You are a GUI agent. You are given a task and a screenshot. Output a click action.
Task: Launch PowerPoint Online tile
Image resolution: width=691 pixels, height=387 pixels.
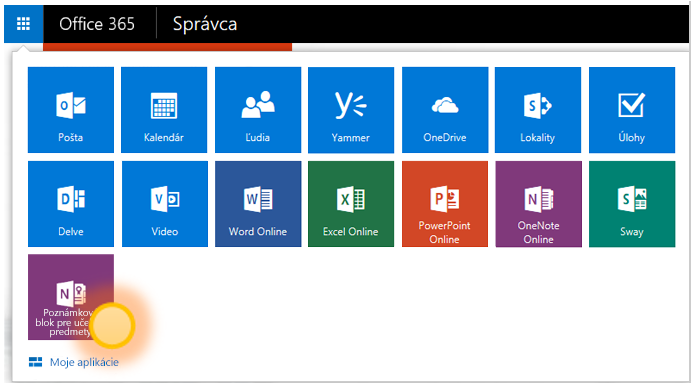(x=445, y=204)
